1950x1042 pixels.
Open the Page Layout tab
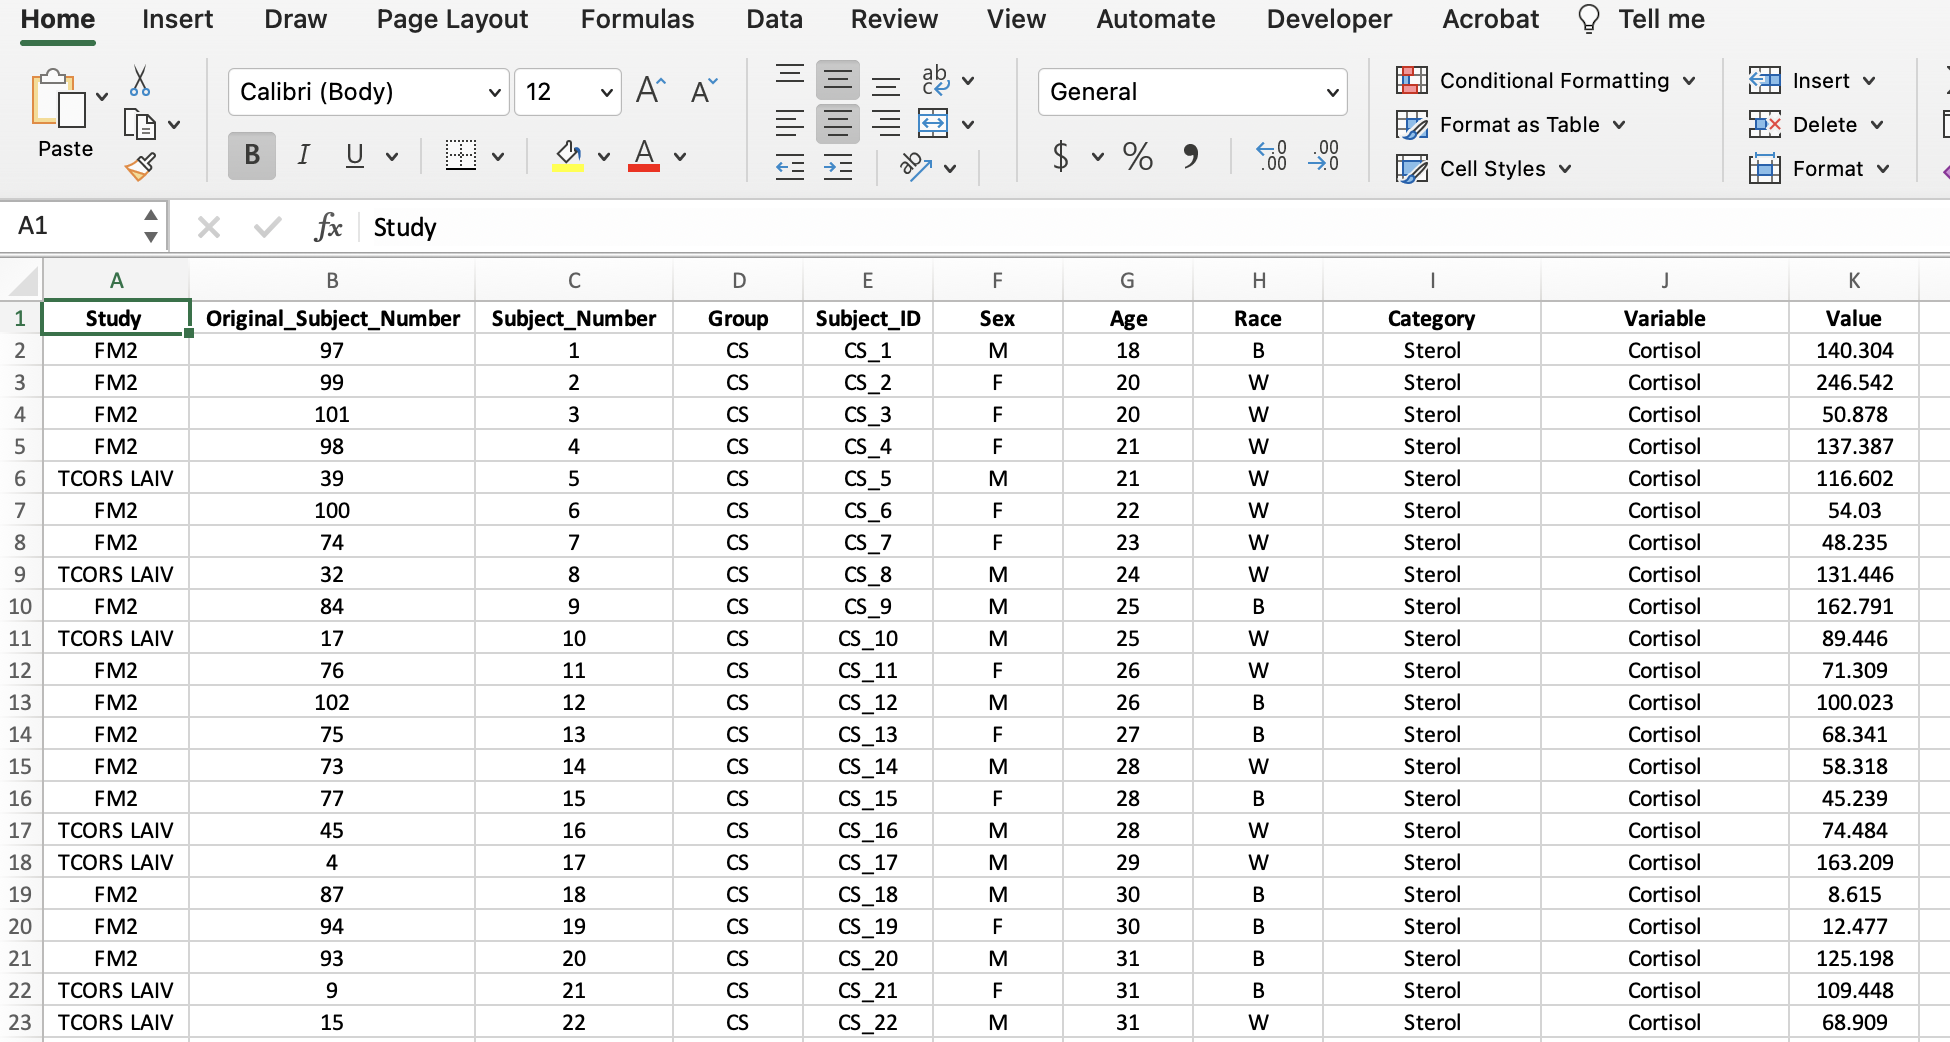[452, 19]
